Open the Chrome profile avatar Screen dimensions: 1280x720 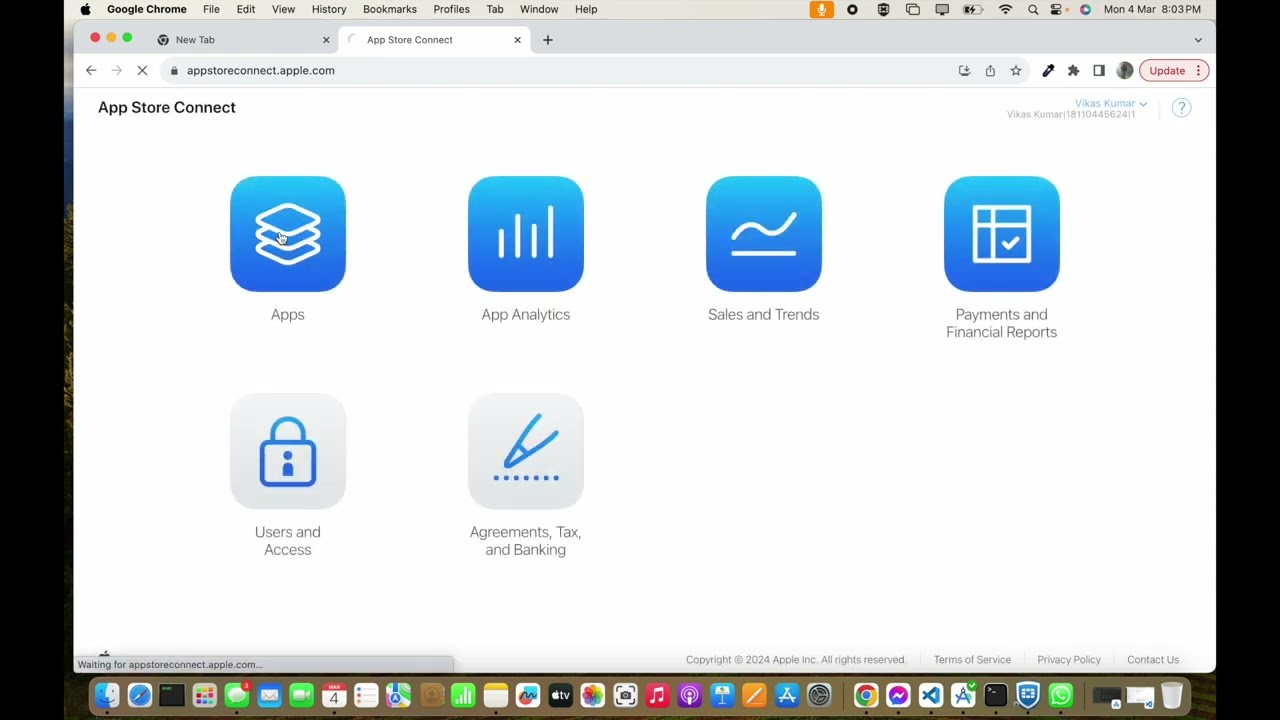1125,70
